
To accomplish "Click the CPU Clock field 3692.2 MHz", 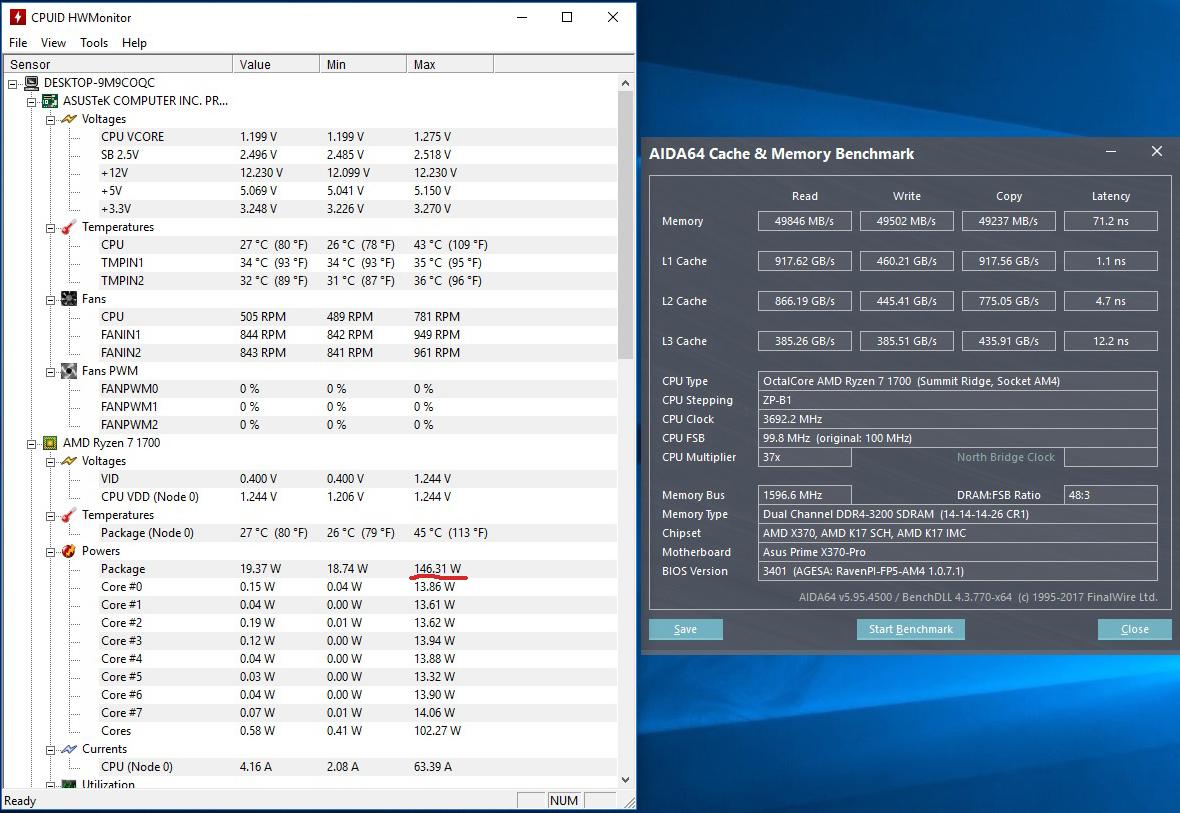I will coord(957,419).
